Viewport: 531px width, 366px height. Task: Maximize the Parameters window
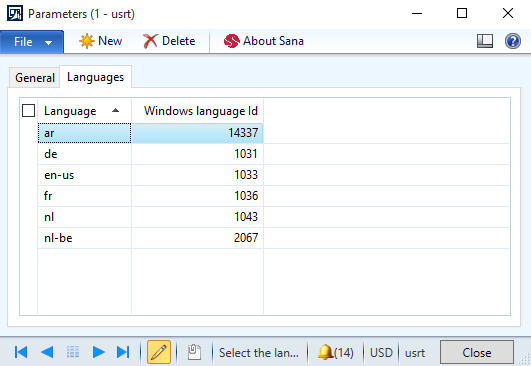(462, 14)
